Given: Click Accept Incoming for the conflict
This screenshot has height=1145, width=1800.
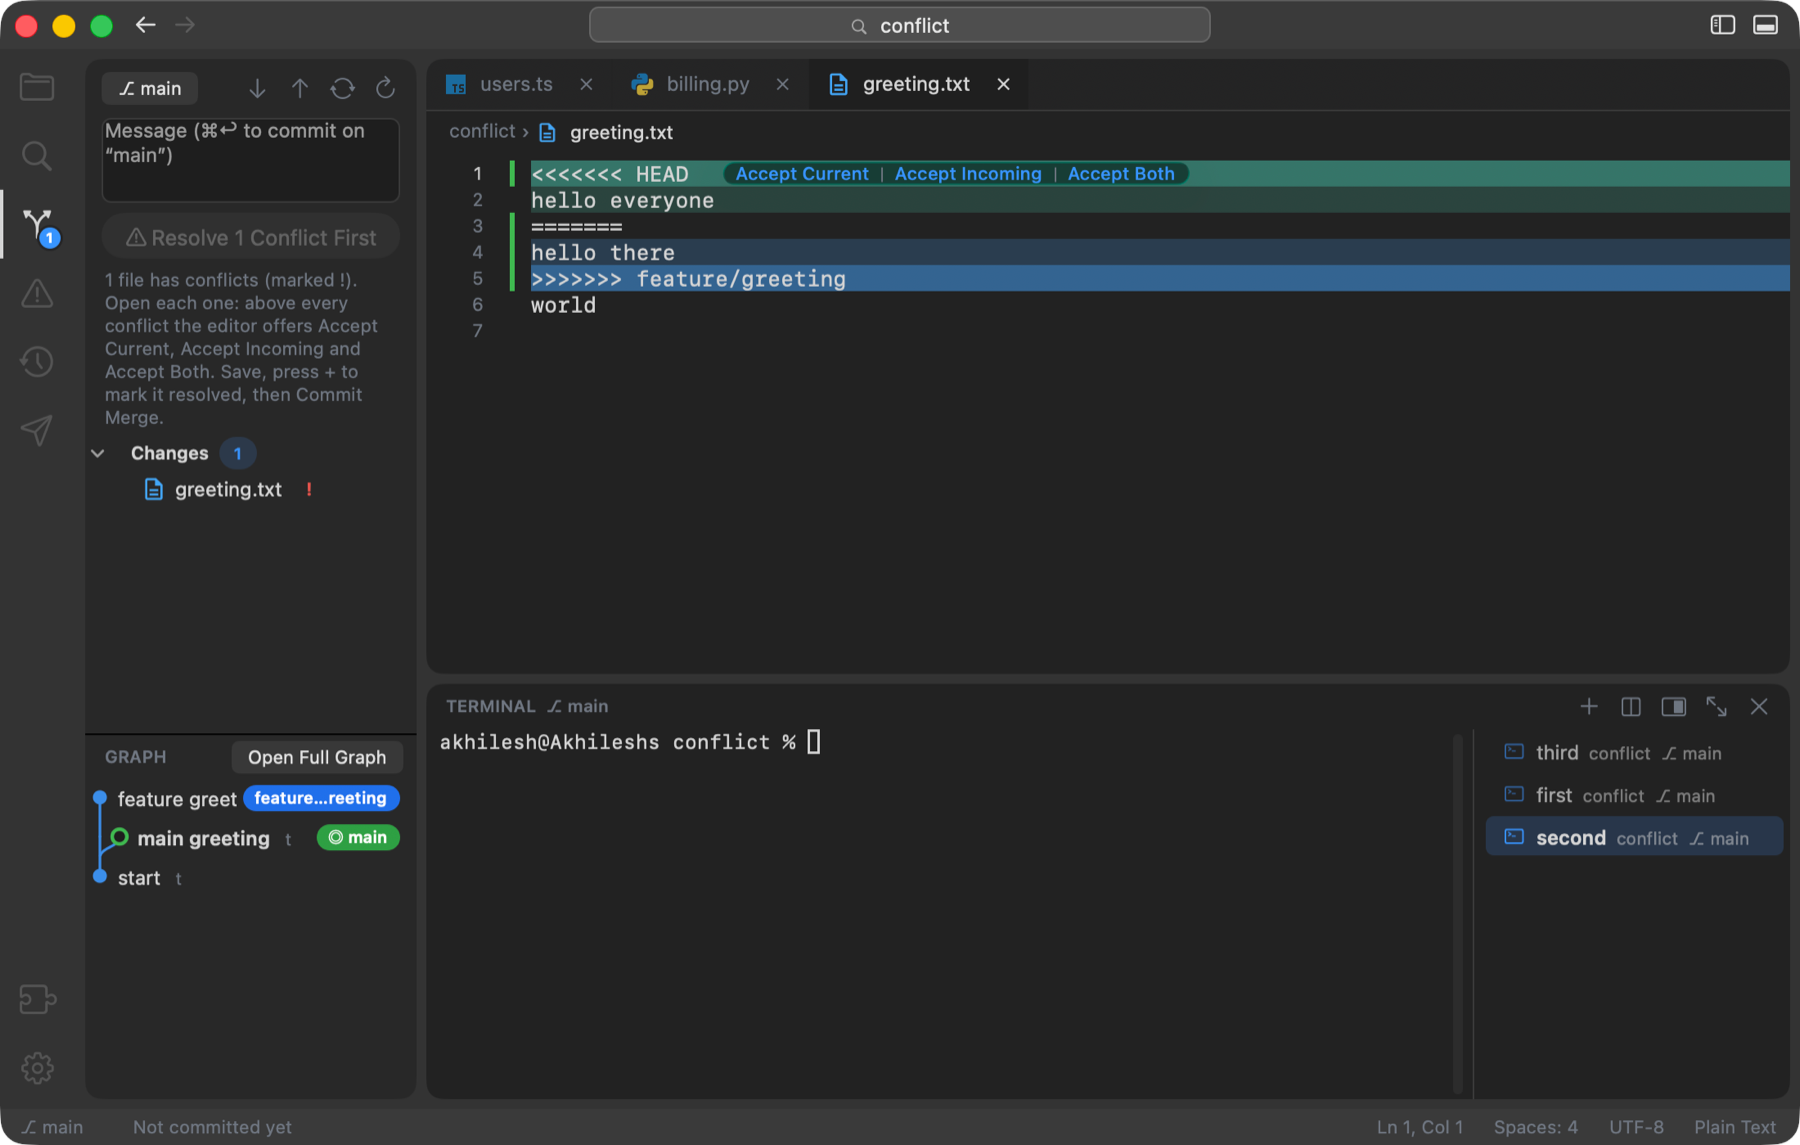Looking at the screenshot, I should pos(968,174).
